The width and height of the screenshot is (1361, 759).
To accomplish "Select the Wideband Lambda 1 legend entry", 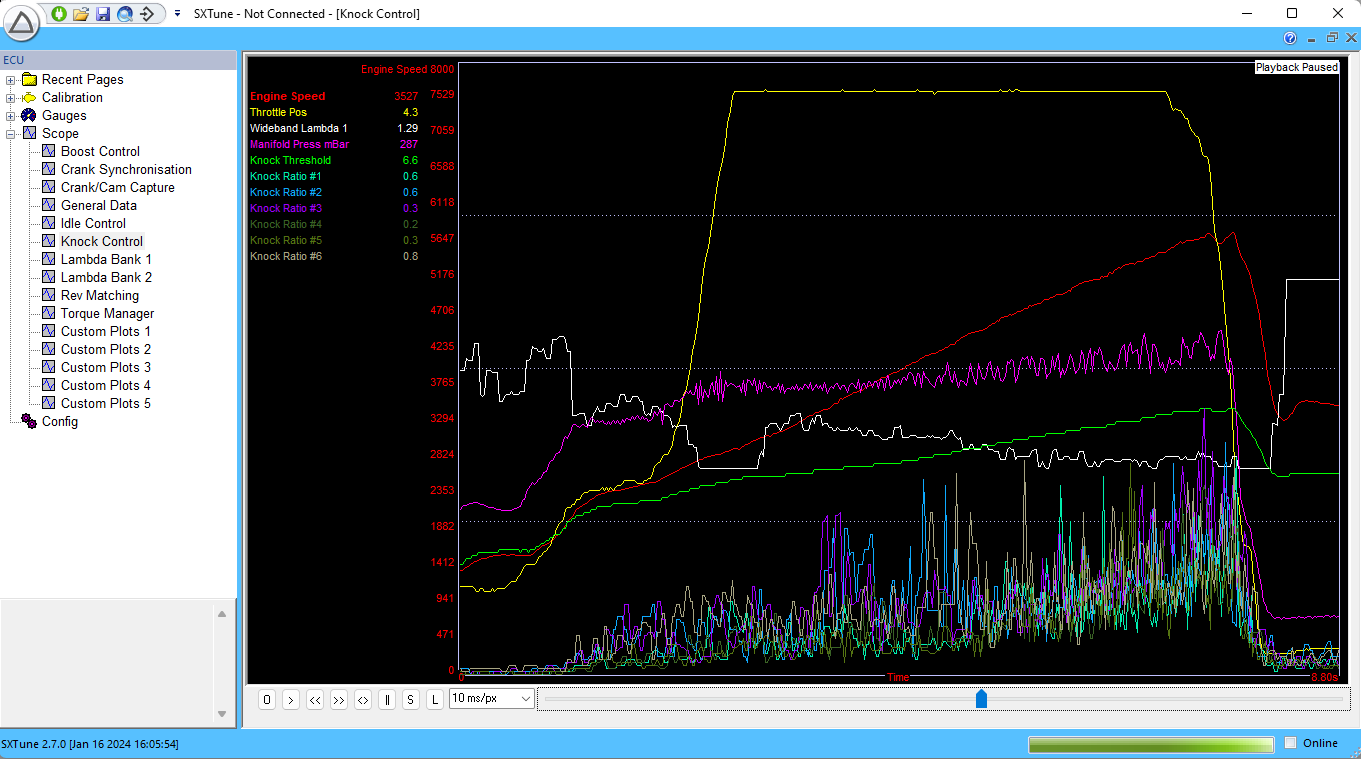I will click(299, 128).
